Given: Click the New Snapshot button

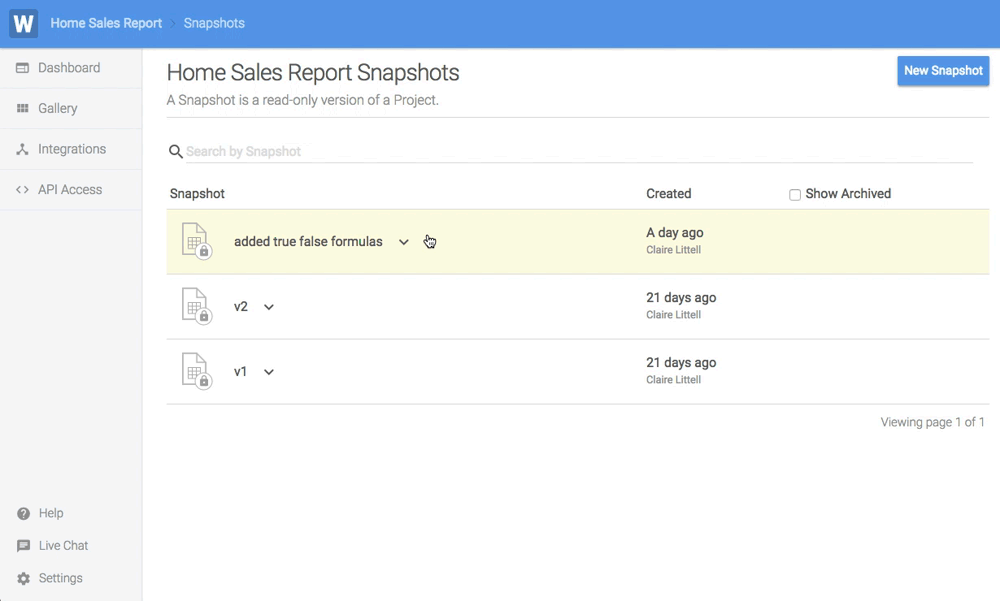Looking at the screenshot, I should tap(943, 71).
